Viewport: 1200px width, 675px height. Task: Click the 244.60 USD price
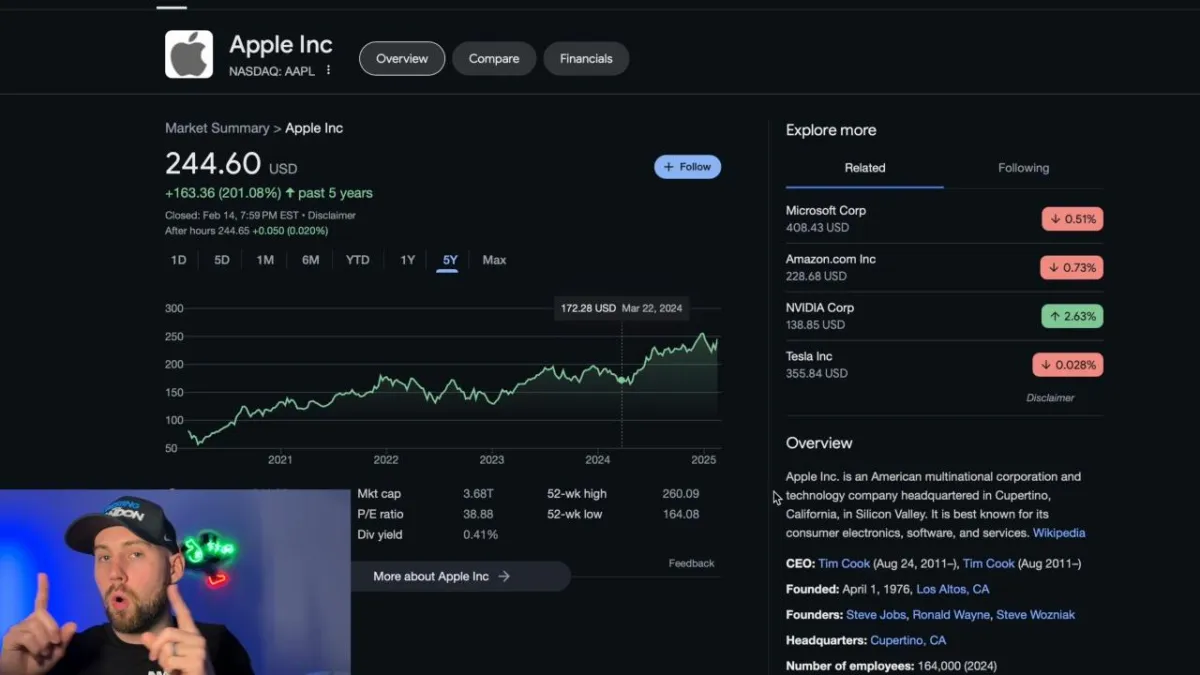[231, 163]
